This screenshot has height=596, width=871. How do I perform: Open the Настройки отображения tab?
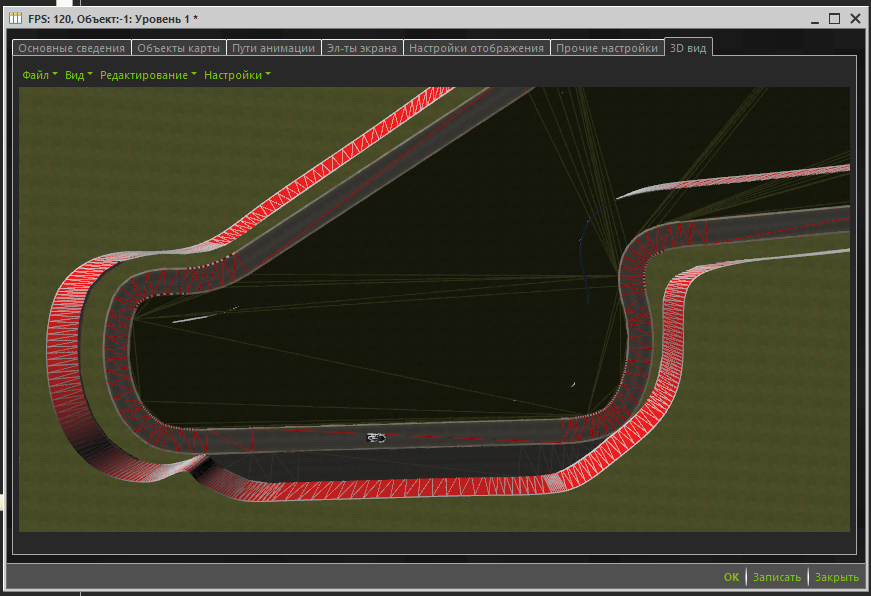477,48
